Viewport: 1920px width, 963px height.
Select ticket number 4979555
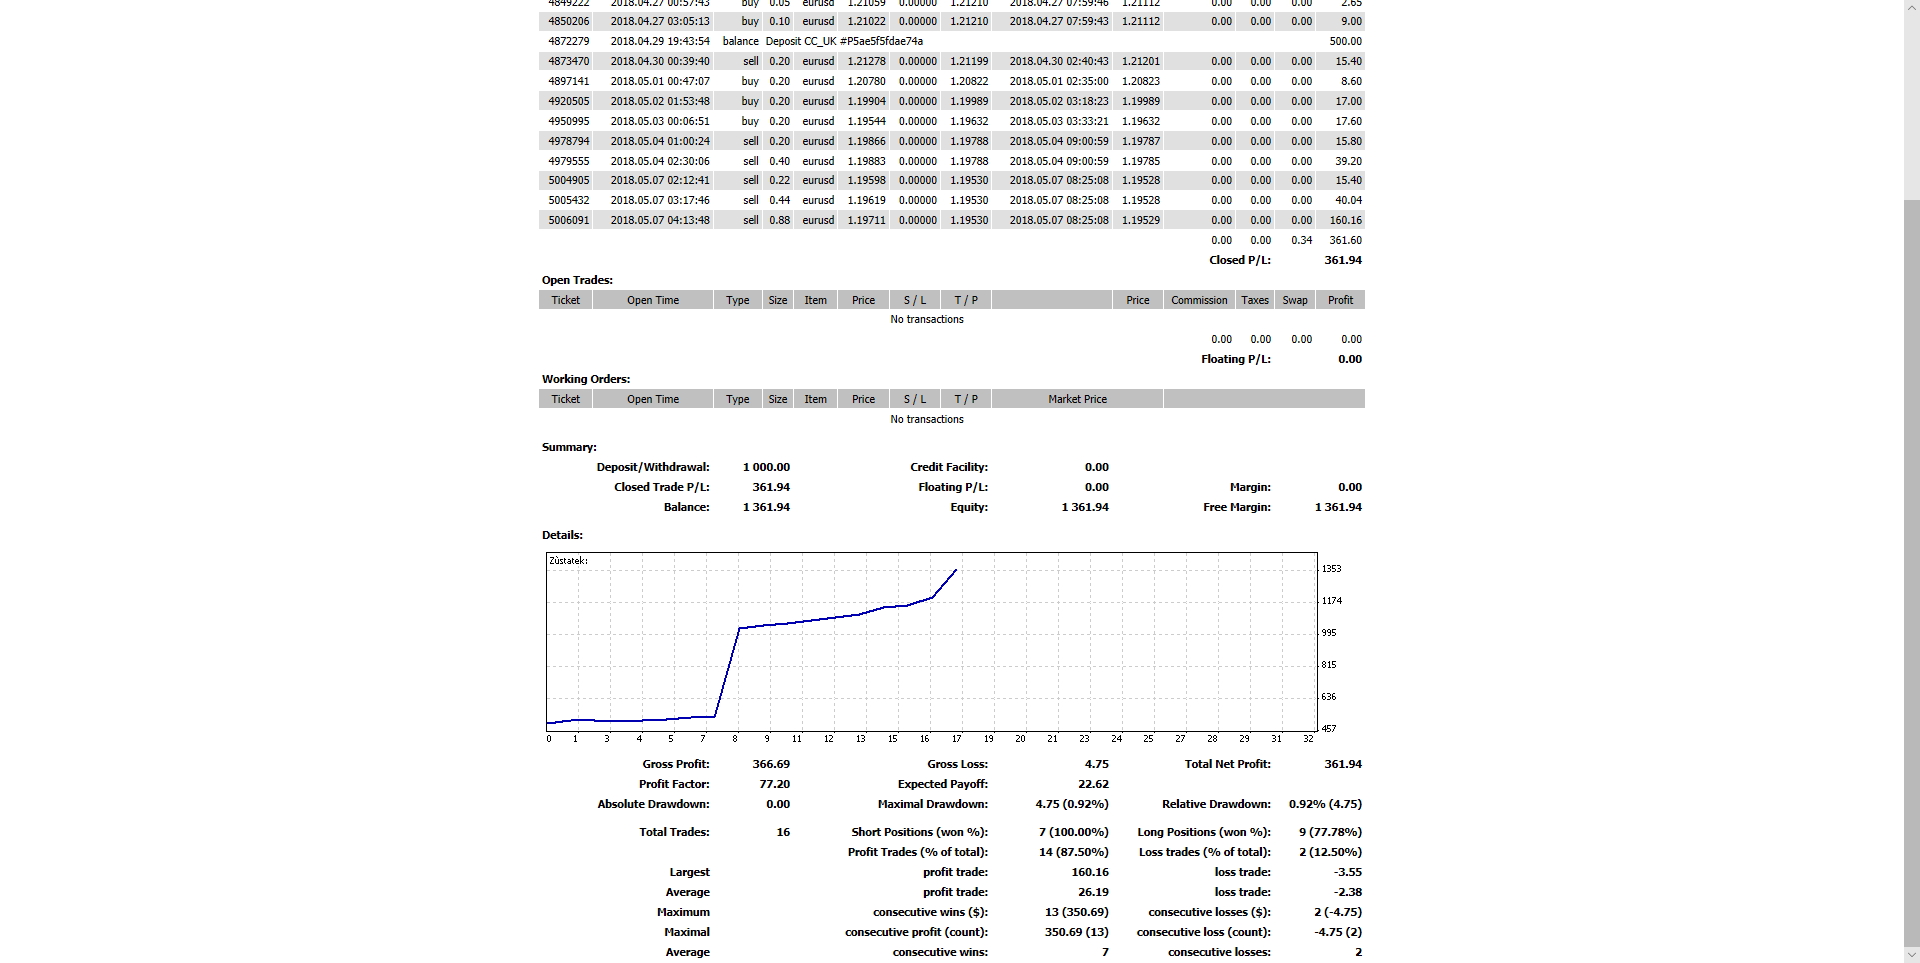[x=569, y=161]
